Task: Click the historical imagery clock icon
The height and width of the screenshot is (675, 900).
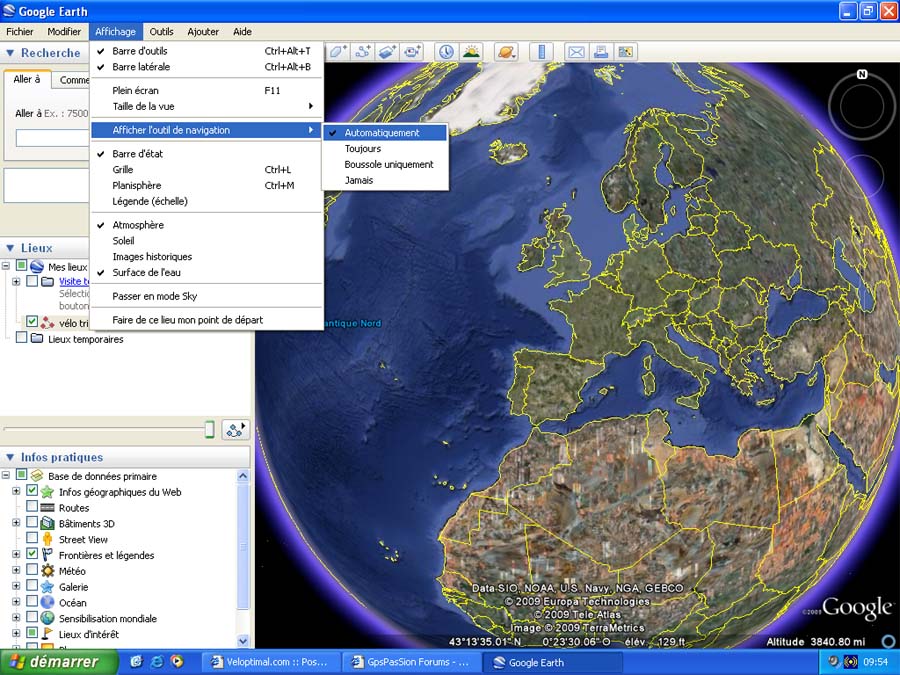Action: pos(446,52)
